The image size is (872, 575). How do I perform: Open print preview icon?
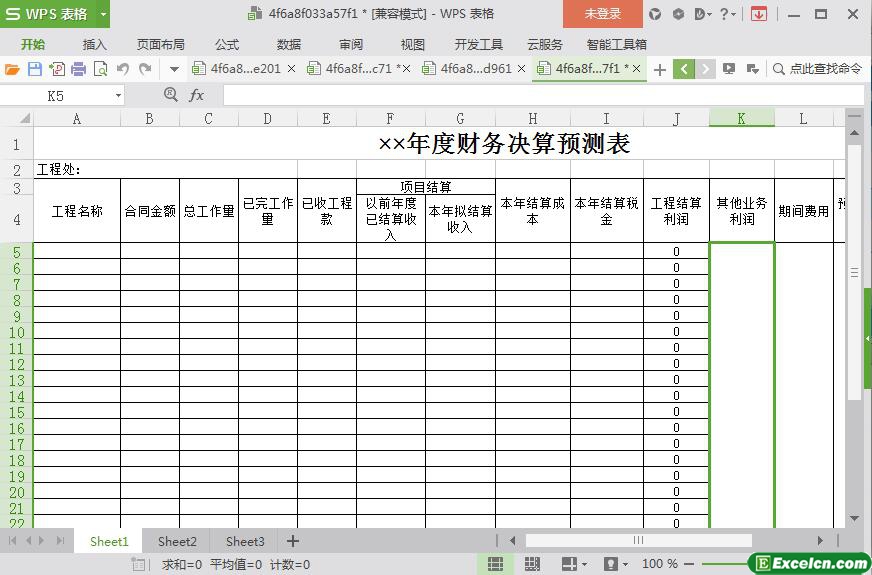coord(101,69)
